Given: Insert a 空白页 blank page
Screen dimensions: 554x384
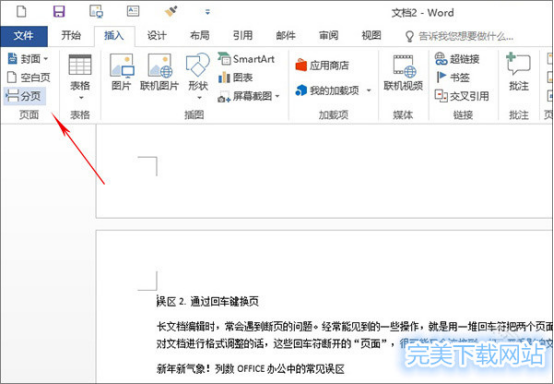Looking at the screenshot, I should point(29,77).
